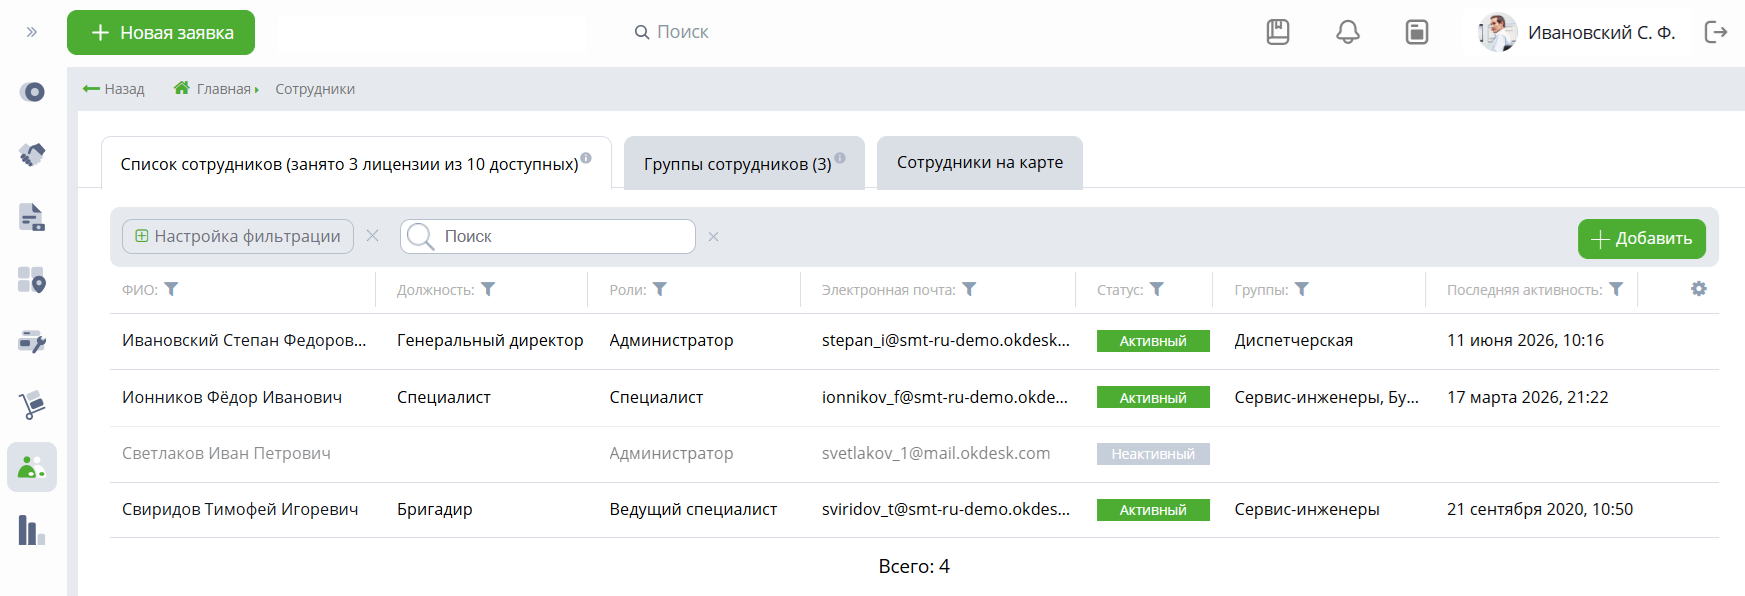Open the top sidebar circle toggle icon
This screenshot has height=596, width=1745.
(32, 92)
